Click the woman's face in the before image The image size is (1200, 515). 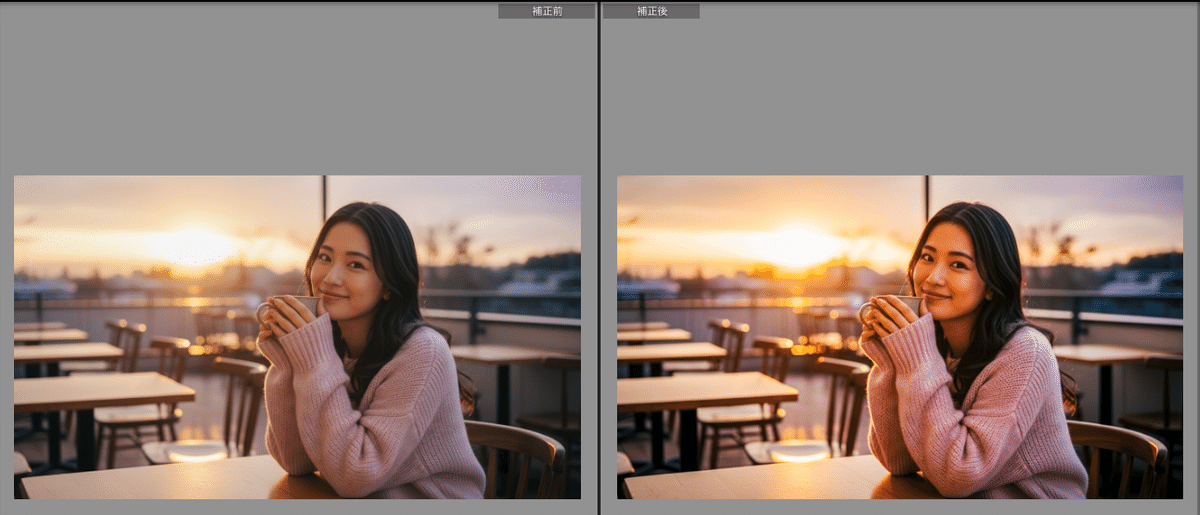[x=344, y=270]
